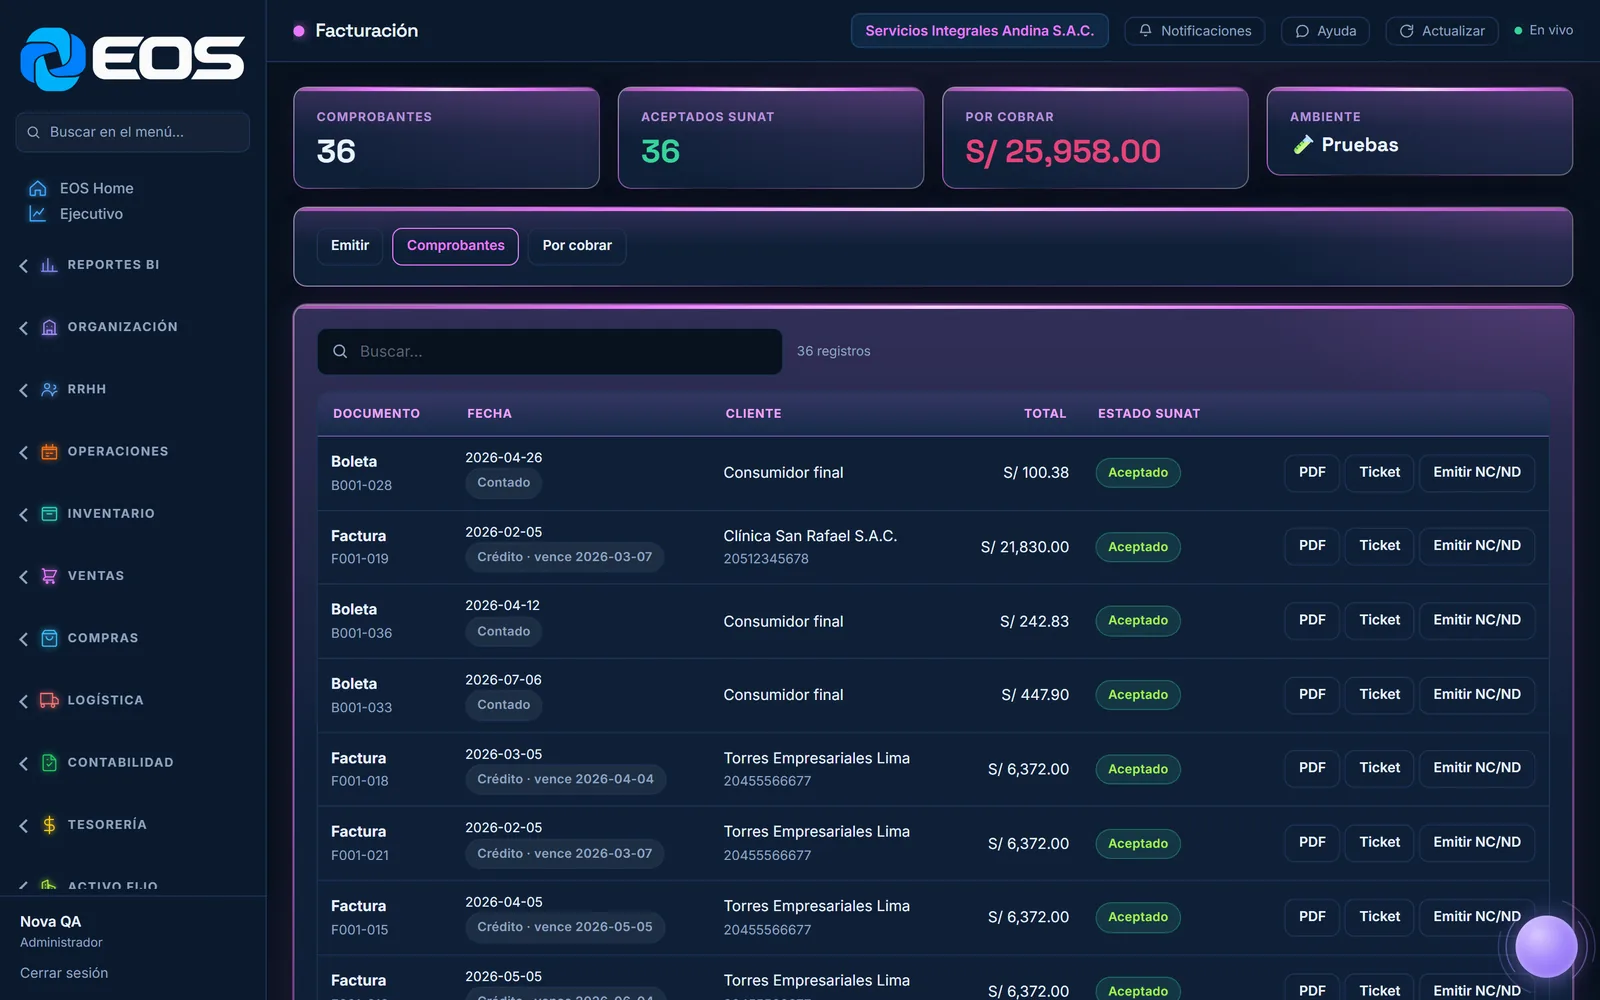Click the Logística truck icon
This screenshot has width=1600, height=1000.
tap(49, 700)
